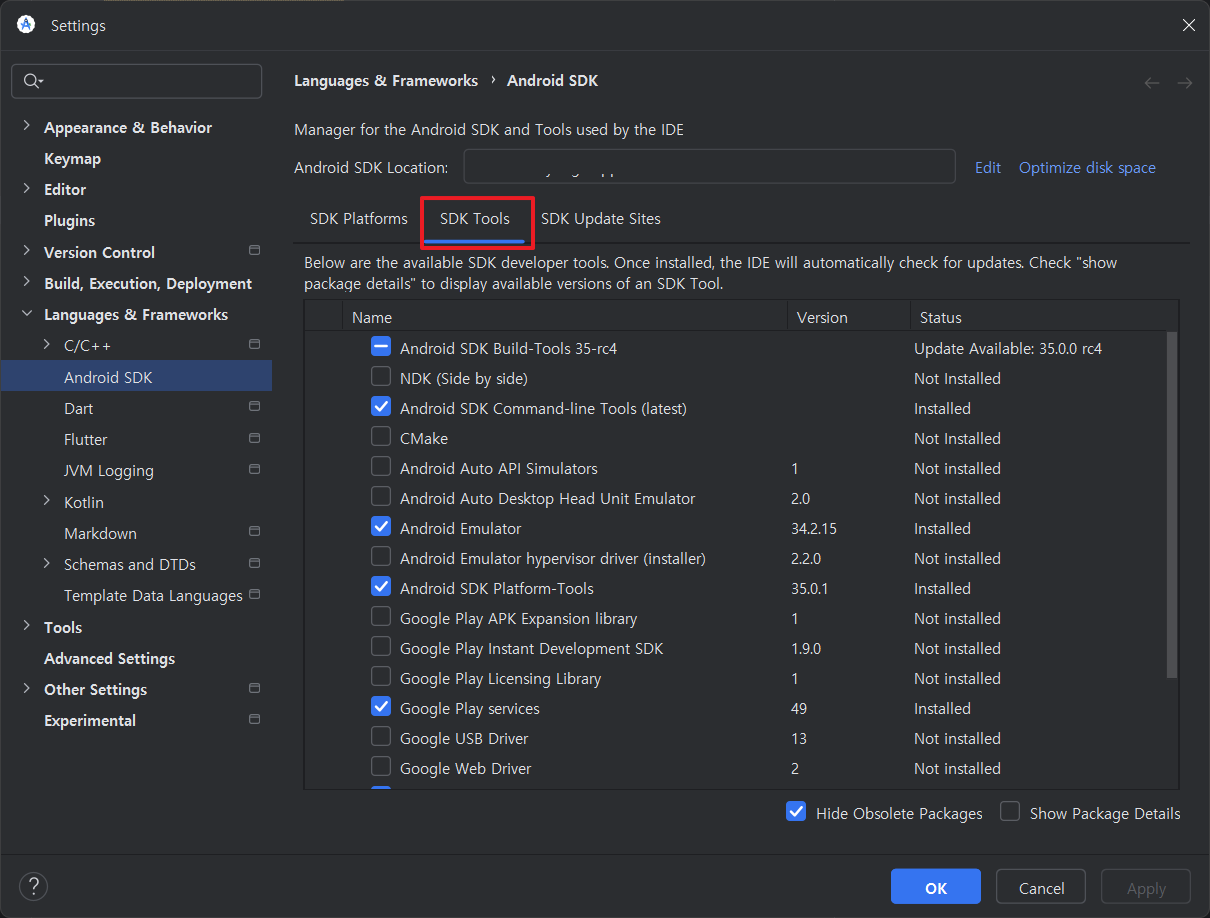Check Google Play Licensing Library

click(x=381, y=677)
